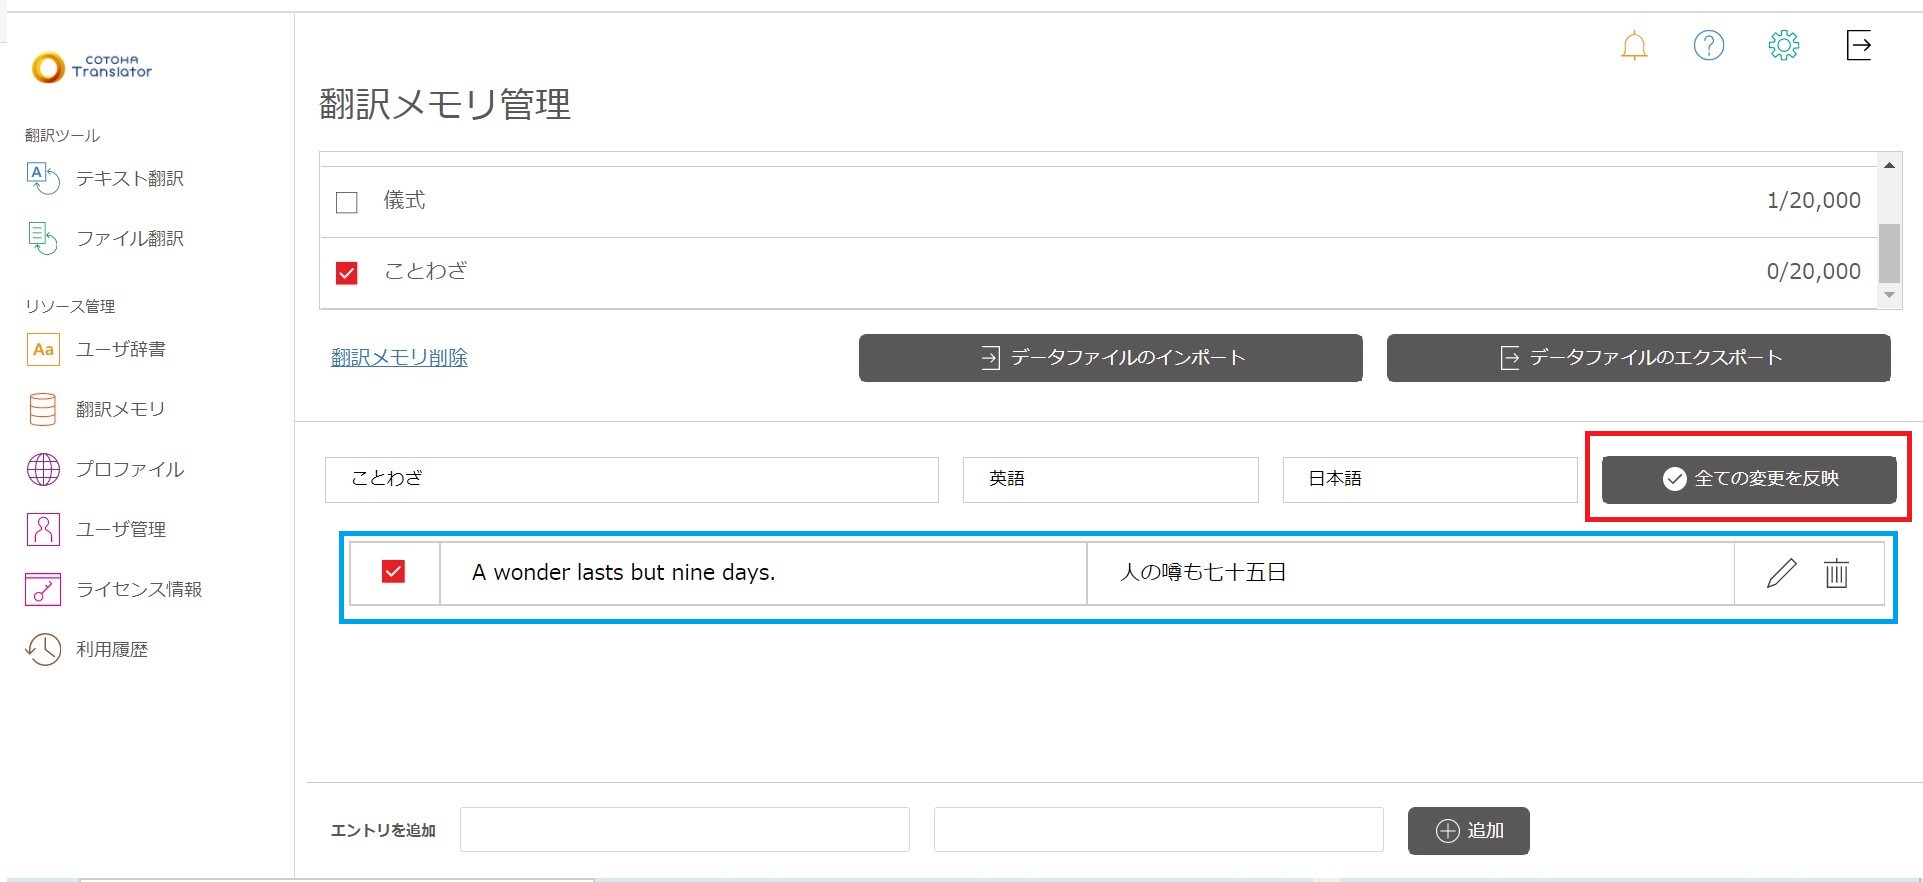This screenshot has width=1923, height=882.
Task: Open テキスト翻訳 from the sidebar
Action: pyautogui.click(x=129, y=179)
